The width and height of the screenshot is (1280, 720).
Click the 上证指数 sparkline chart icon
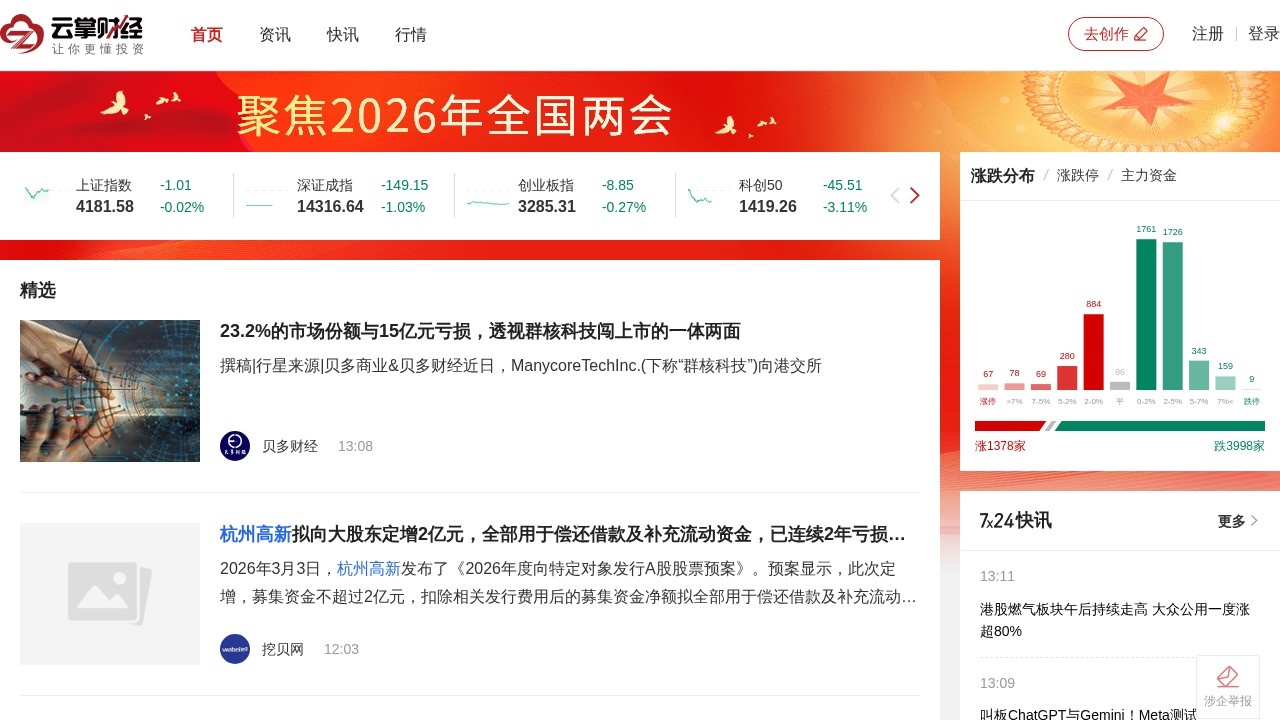38,192
